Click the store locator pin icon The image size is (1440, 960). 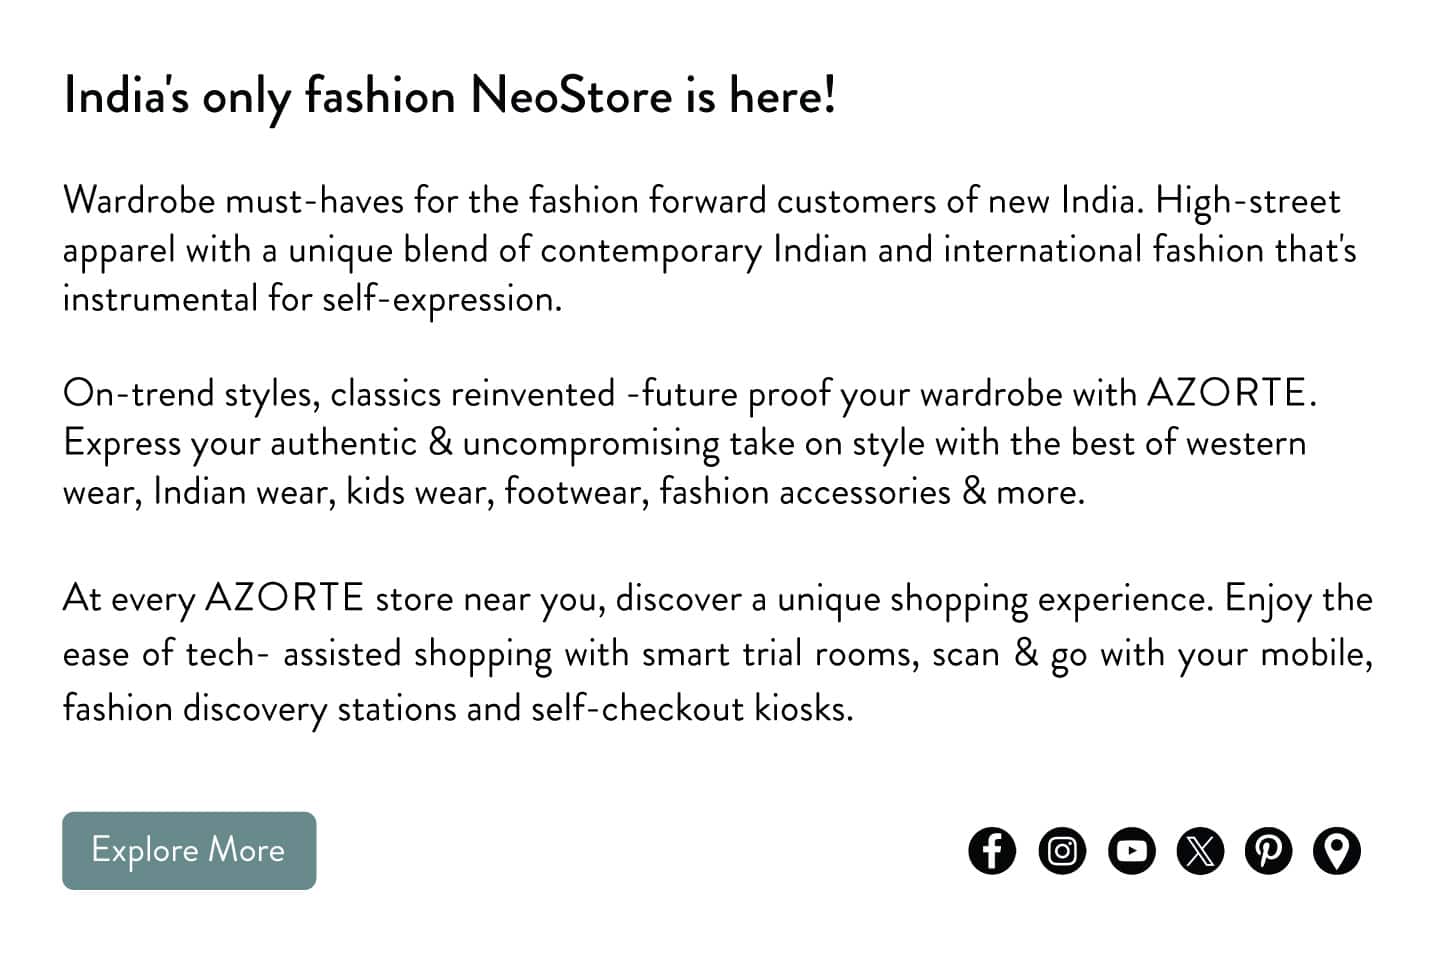[1336, 851]
